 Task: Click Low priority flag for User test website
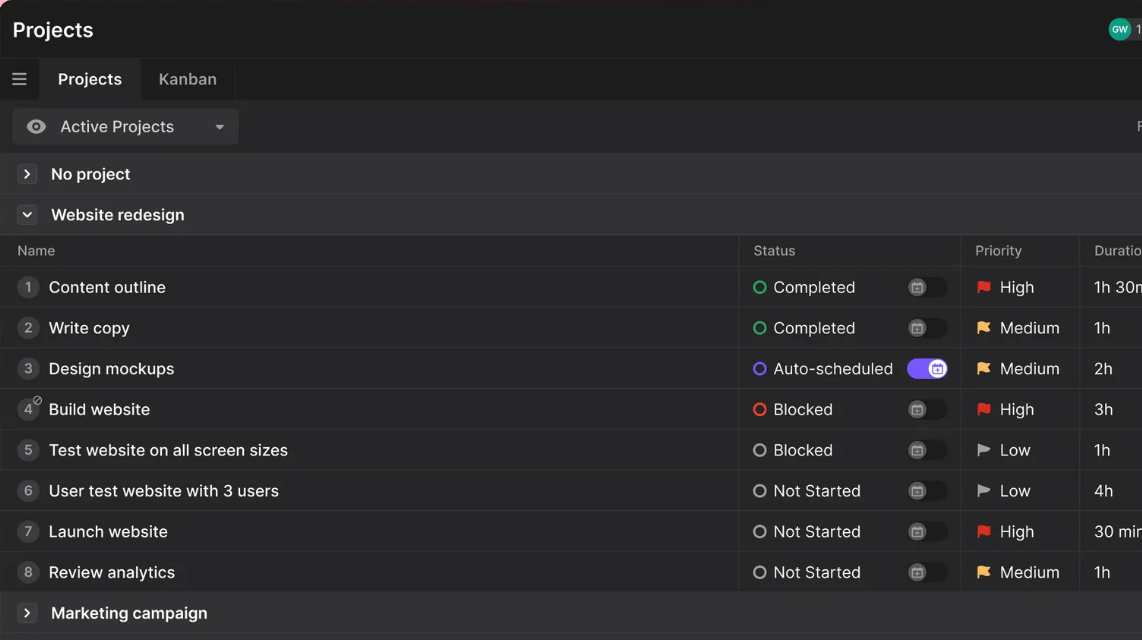coord(984,491)
